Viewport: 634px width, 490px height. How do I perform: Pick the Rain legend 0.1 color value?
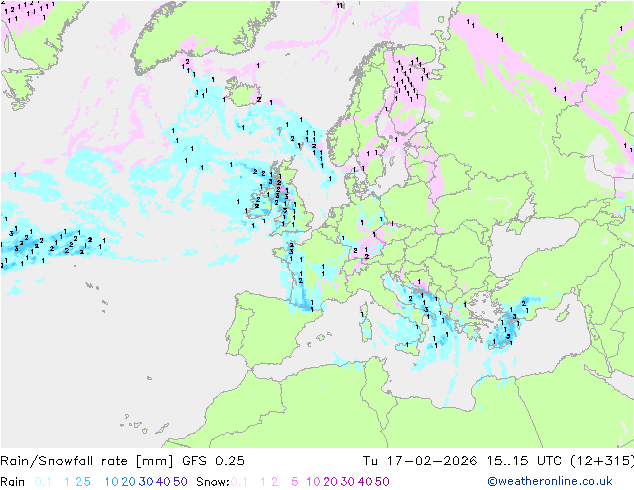[x=43, y=482]
